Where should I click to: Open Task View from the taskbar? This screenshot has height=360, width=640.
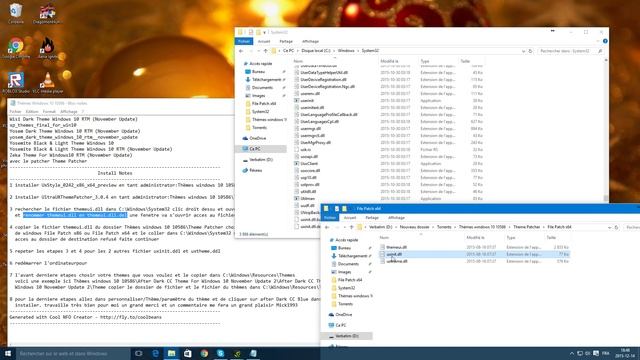[138, 353]
